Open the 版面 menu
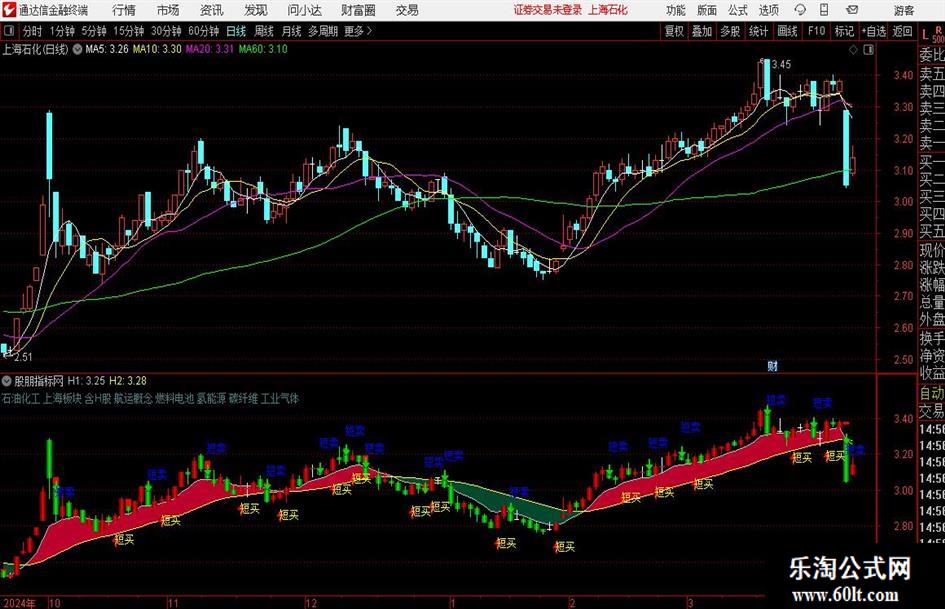Screen dimensions: 945x609 pos(706,10)
